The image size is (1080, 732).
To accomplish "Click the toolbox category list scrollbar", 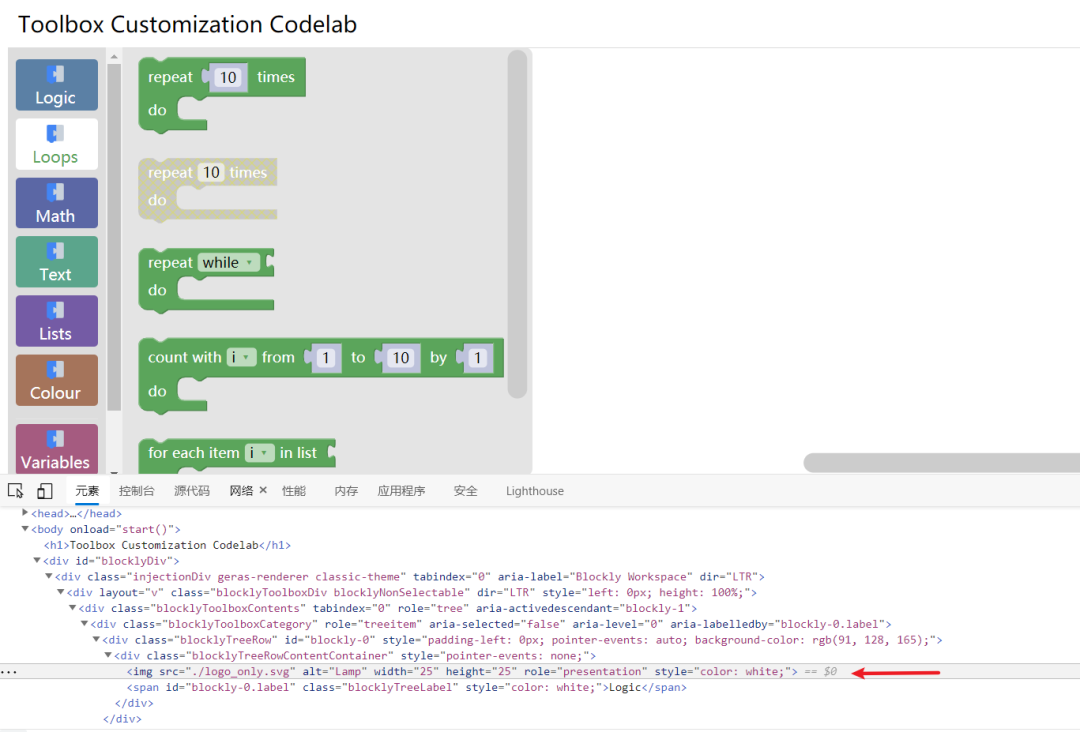I will (114, 237).
